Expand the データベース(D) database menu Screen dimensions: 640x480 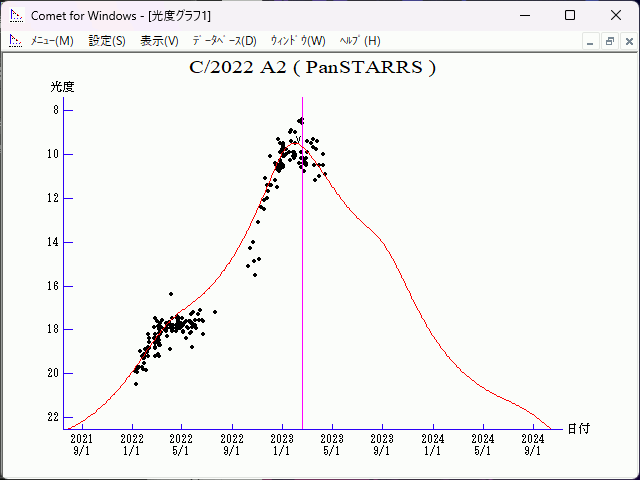tap(224, 41)
